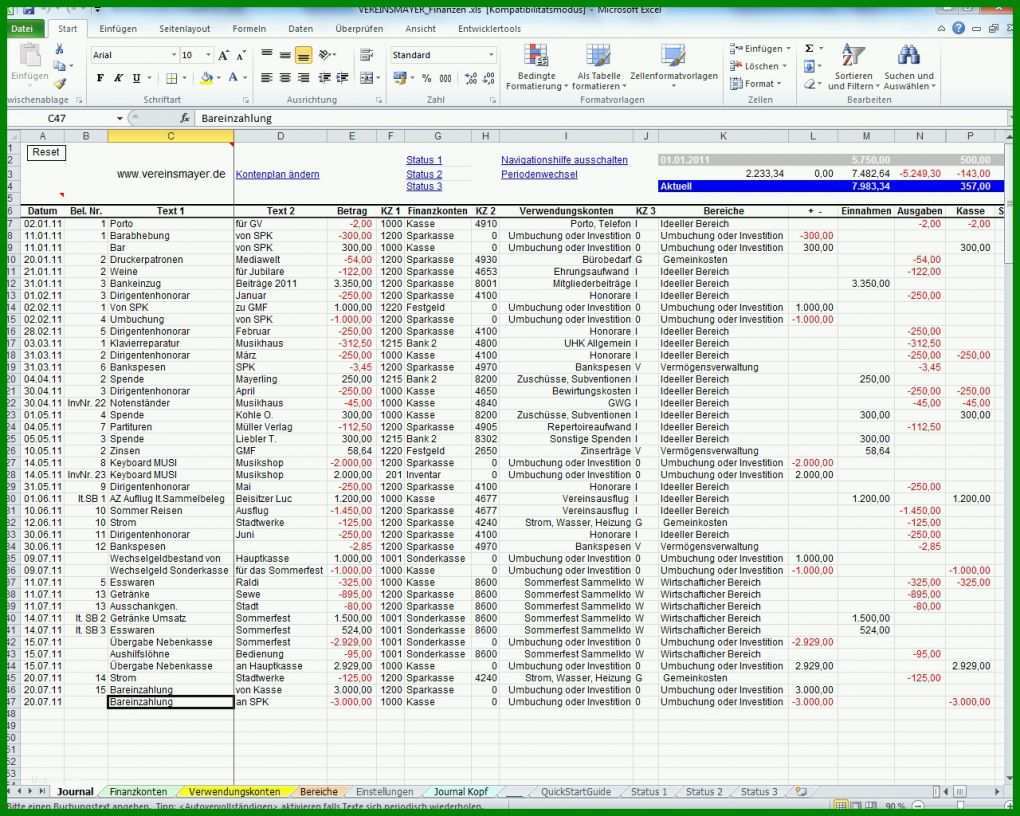The height and width of the screenshot is (816, 1020).
Task: Click the increase decimal places icon
Action: (471, 78)
